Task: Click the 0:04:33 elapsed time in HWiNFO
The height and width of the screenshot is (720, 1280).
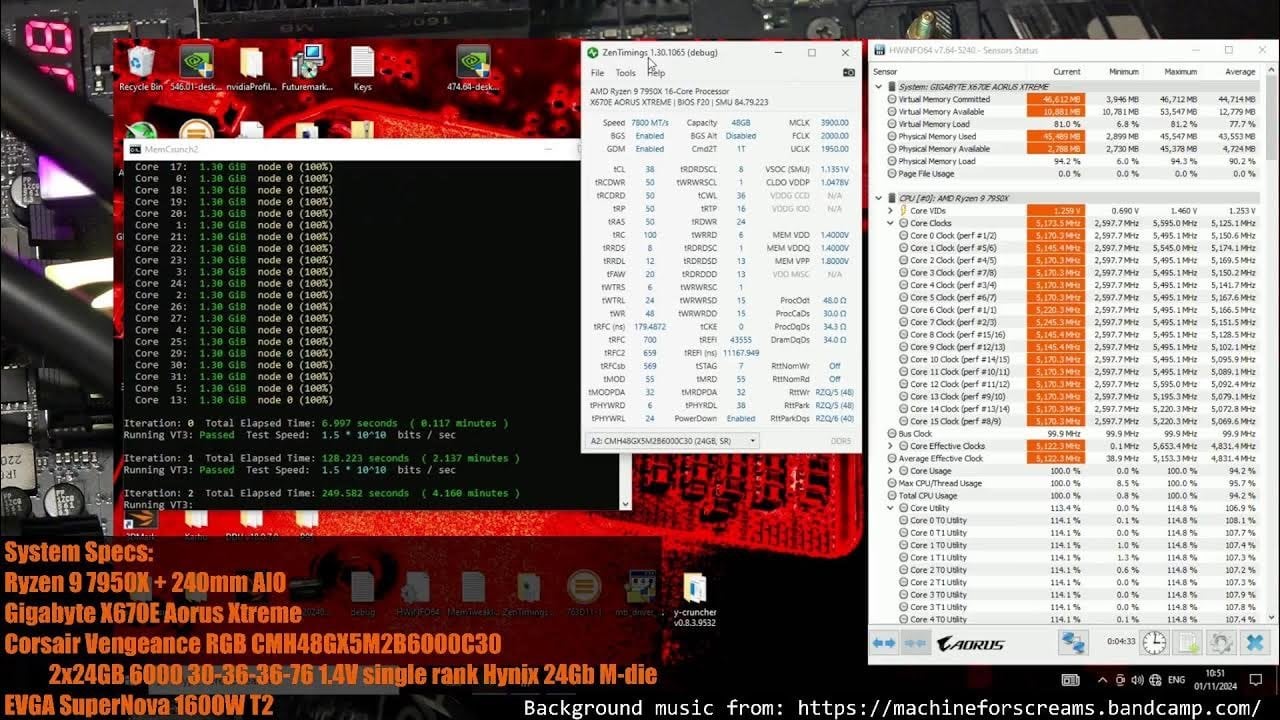Action: tap(1121, 642)
